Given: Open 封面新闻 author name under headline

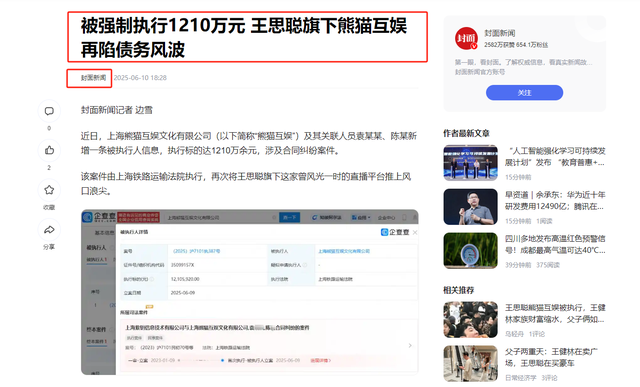Looking at the screenshot, I should [x=93, y=78].
